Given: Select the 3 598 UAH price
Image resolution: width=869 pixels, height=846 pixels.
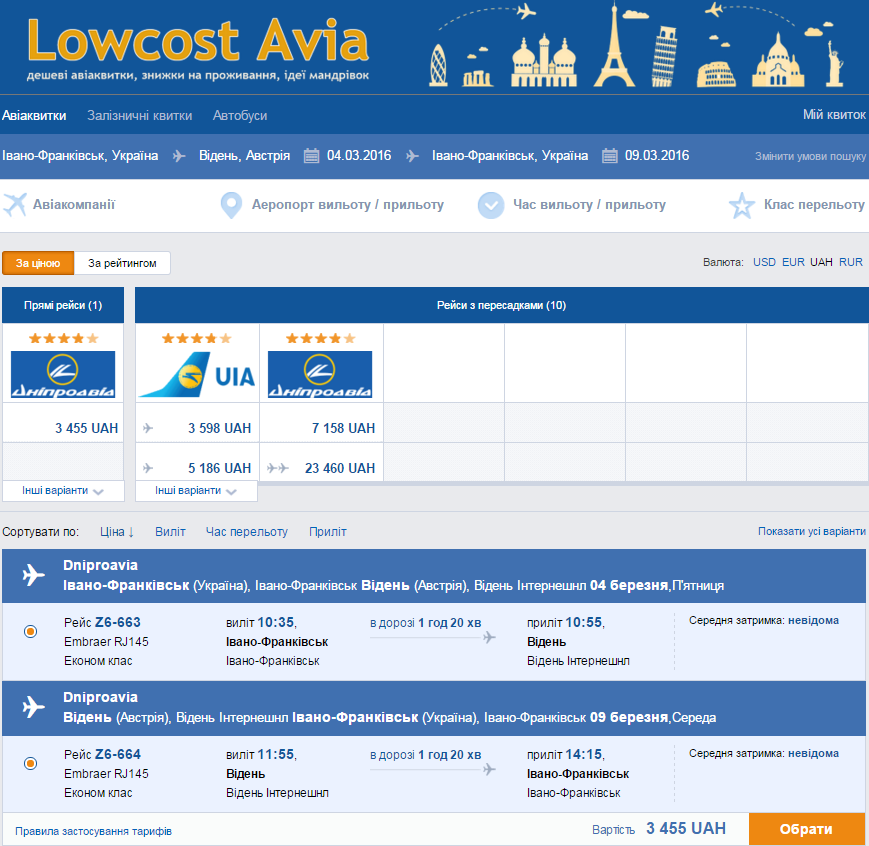Looking at the screenshot, I should click(x=219, y=428).
